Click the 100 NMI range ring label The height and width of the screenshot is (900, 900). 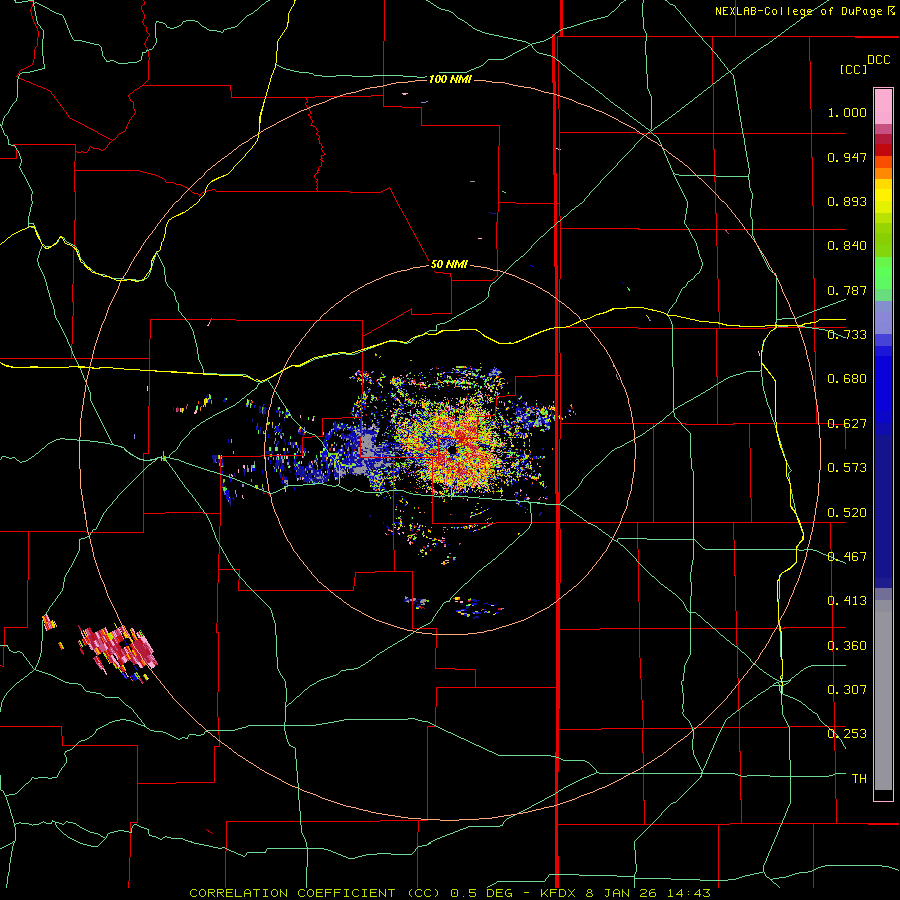point(450,79)
